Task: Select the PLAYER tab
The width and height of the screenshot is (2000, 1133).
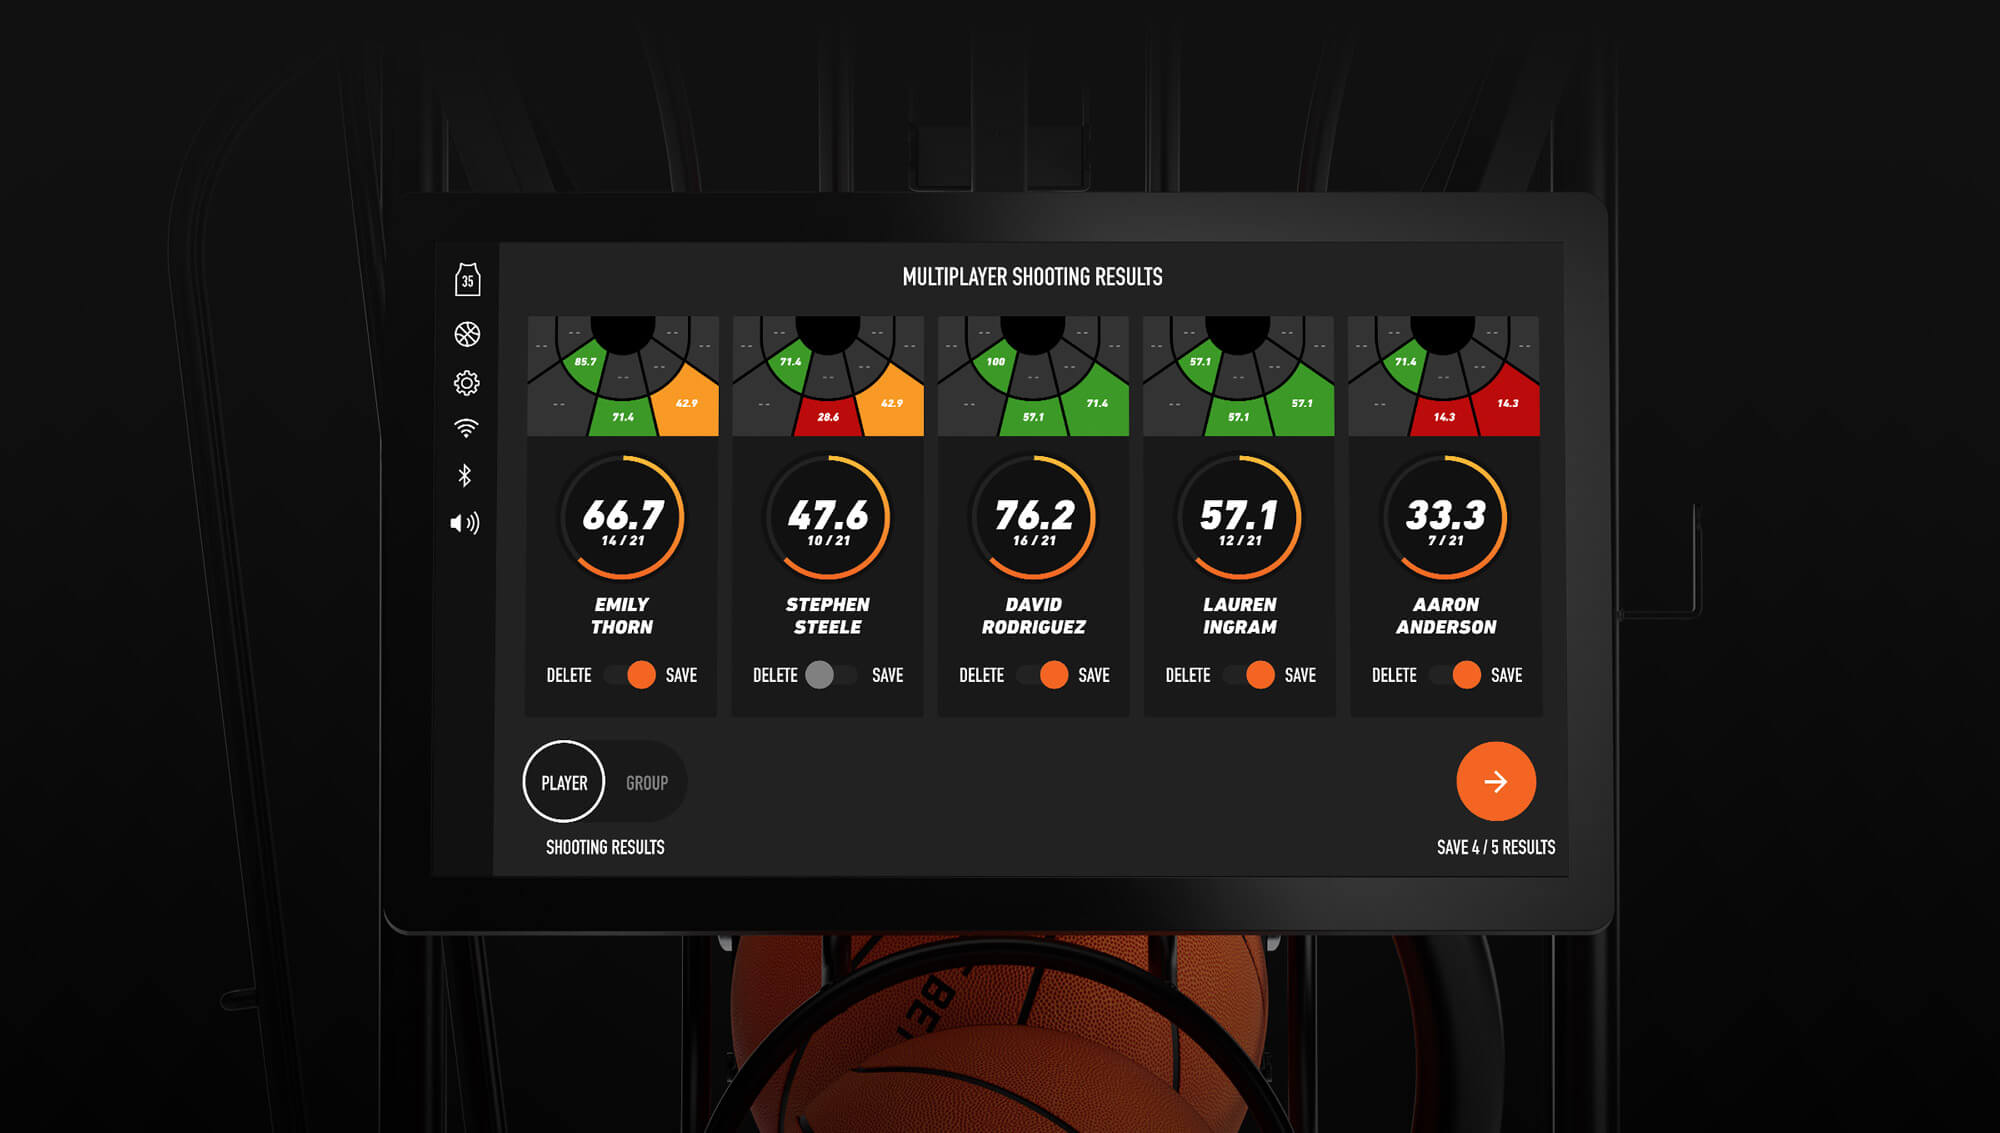Action: point(562,783)
